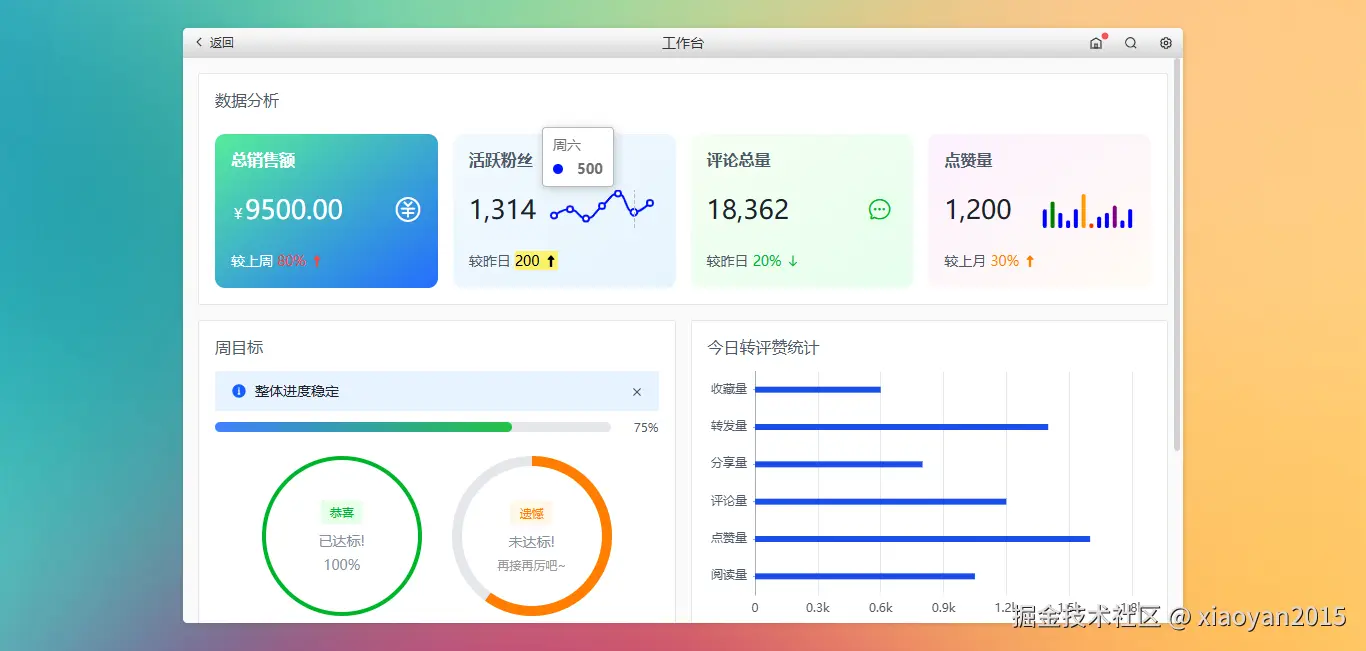Click the chat bubble icon on 评论总量 card
Image resolution: width=1366 pixels, height=651 pixels.
point(880,210)
